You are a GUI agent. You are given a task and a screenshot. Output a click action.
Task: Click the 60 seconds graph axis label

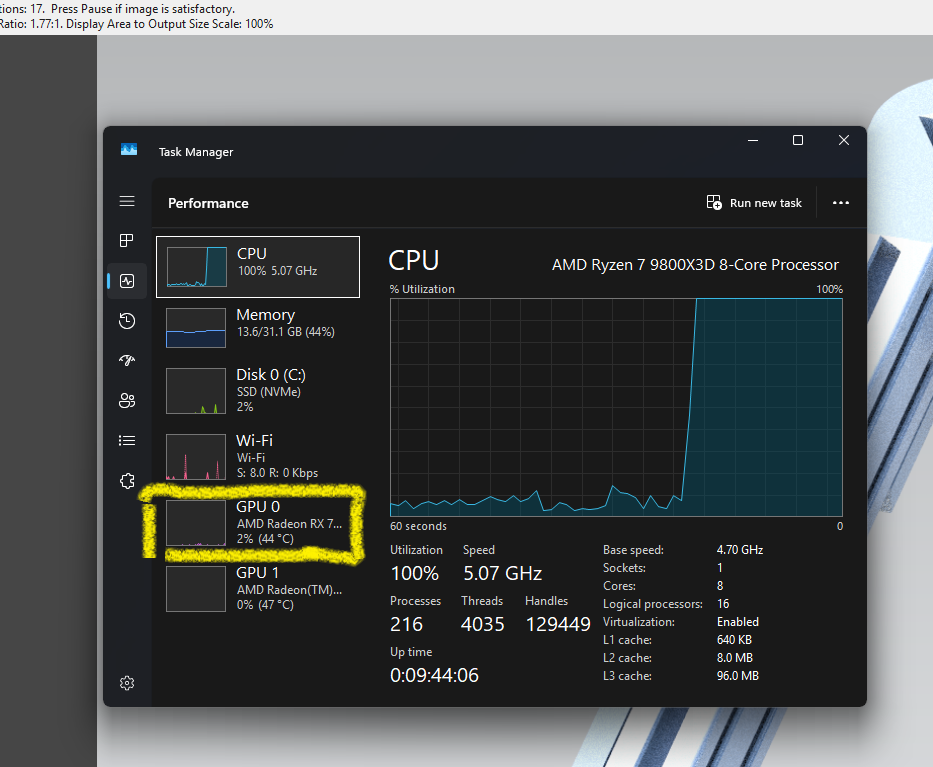(418, 526)
